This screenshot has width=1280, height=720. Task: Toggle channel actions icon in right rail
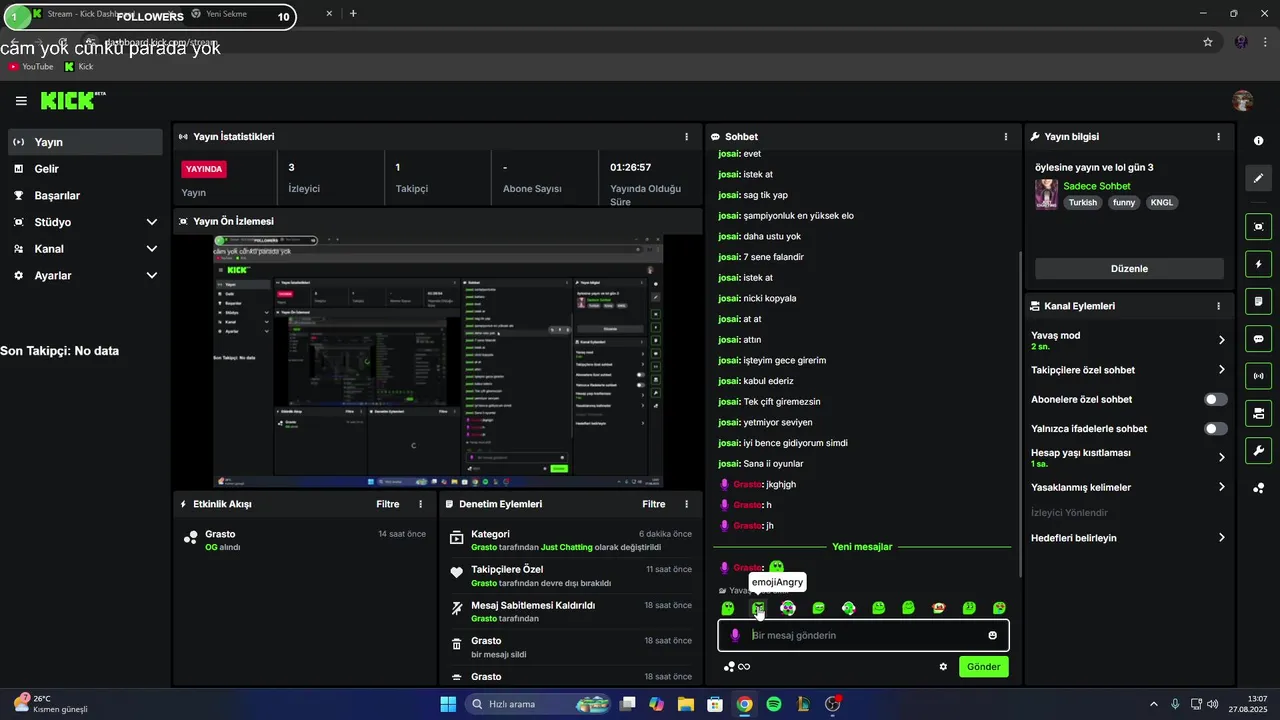(1259, 413)
